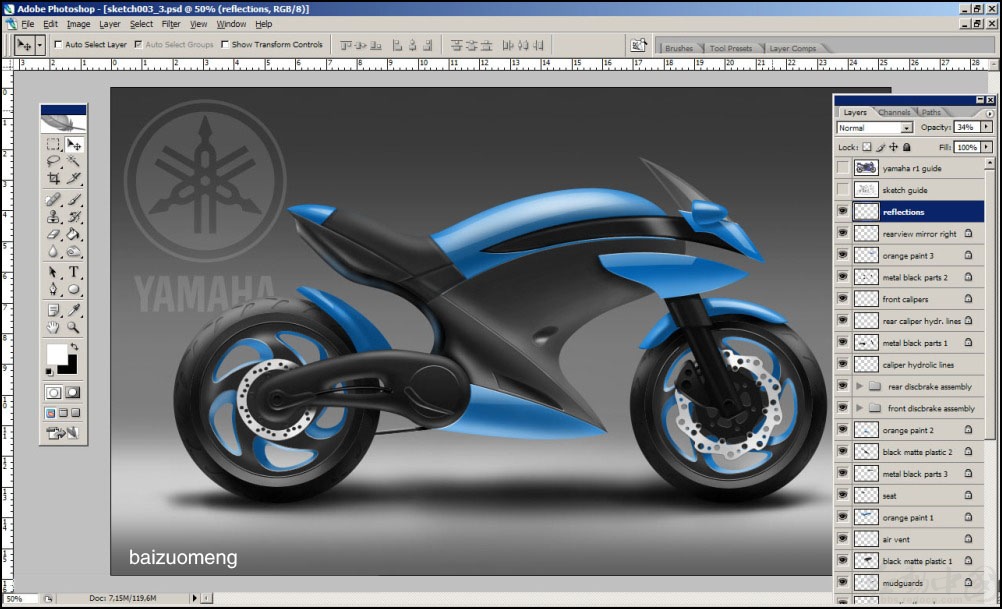This screenshot has width=1002, height=609.
Task: Enable Show Transform Controls checkbox
Action: [x=225, y=45]
